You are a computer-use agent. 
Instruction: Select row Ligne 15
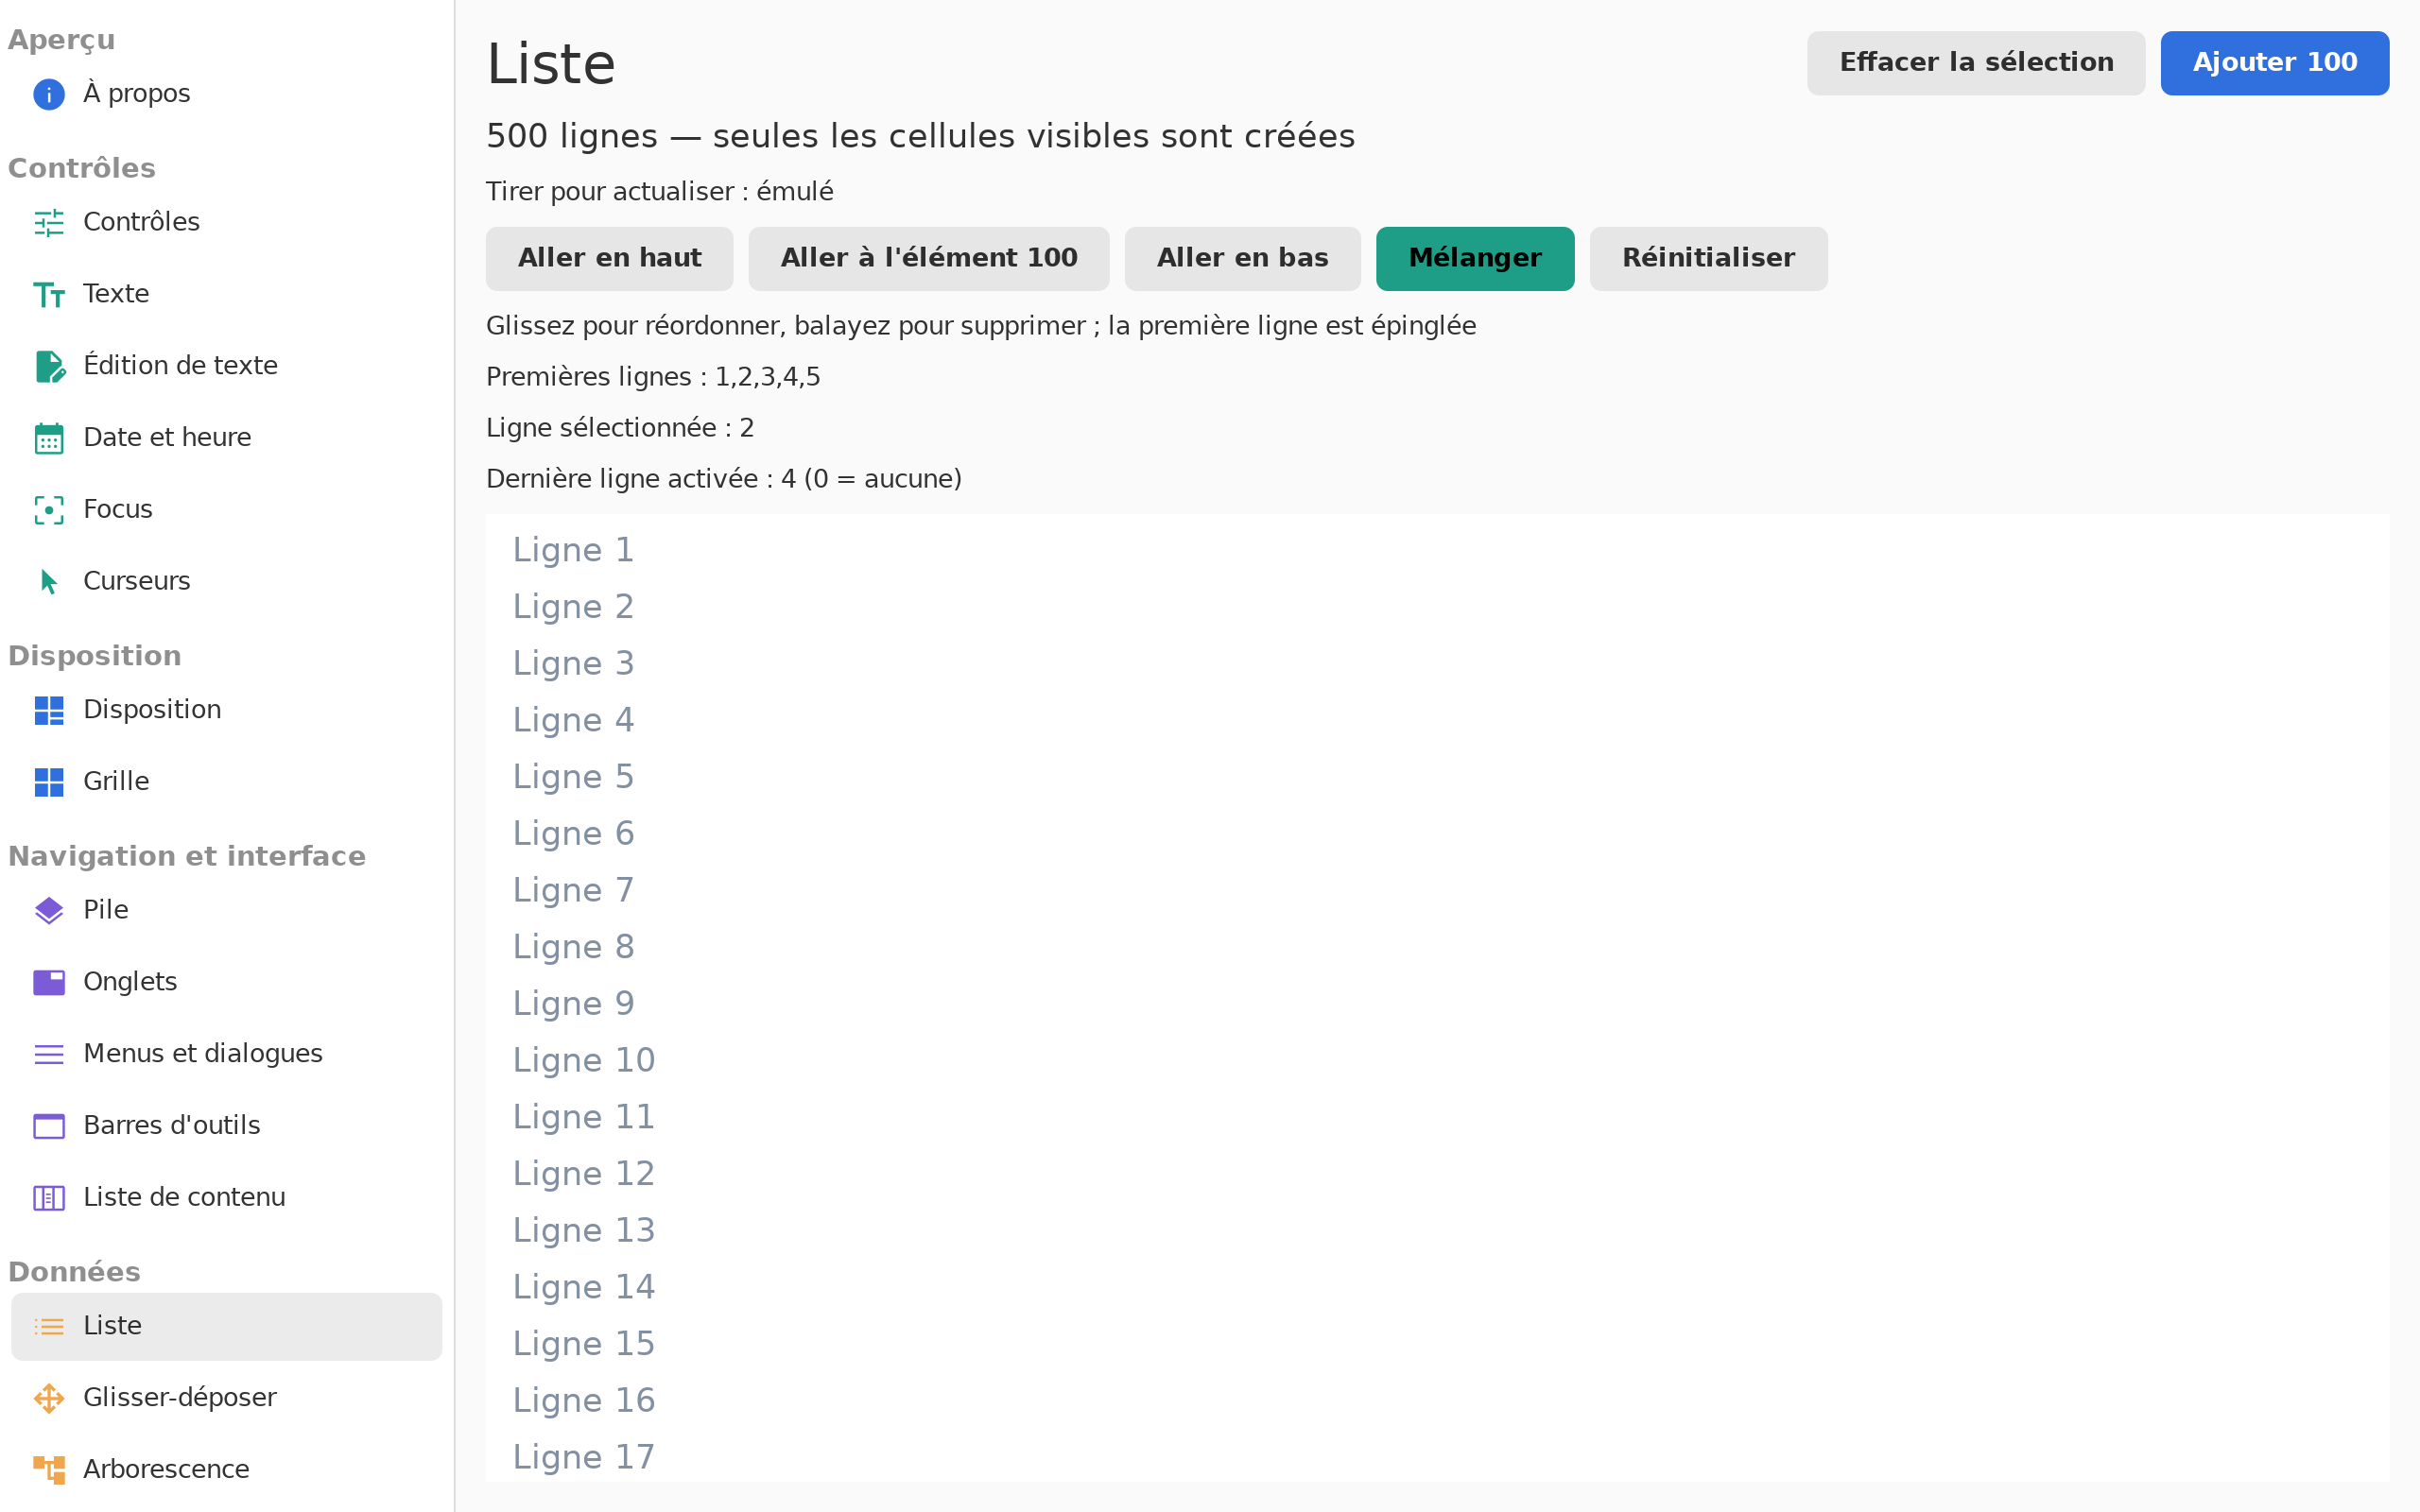point(1437,1344)
